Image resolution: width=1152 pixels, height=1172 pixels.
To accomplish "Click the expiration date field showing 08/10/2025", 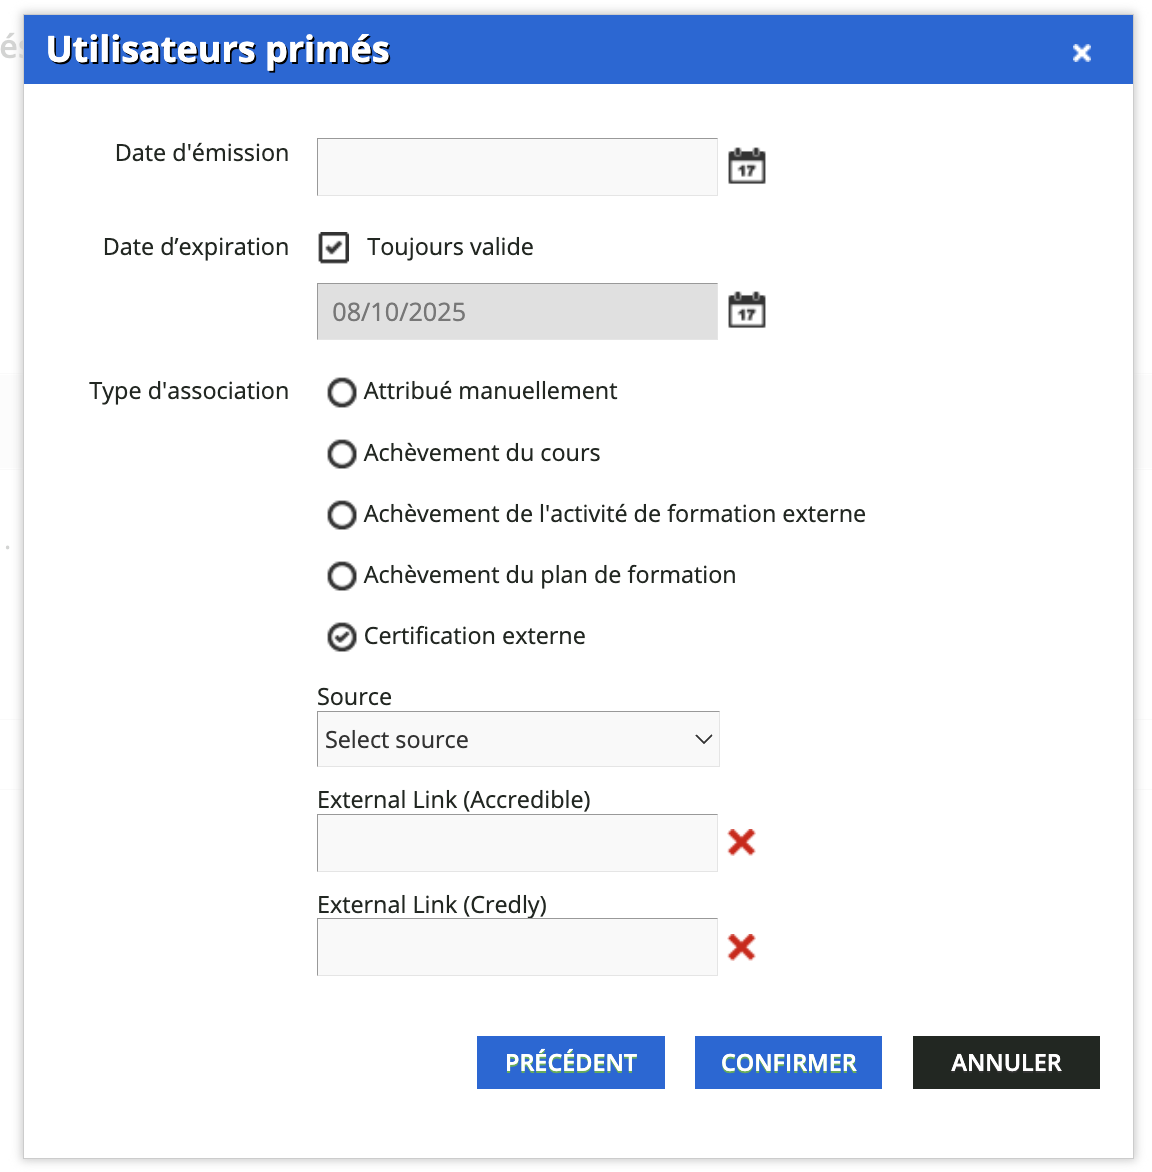I will [517, 311].
